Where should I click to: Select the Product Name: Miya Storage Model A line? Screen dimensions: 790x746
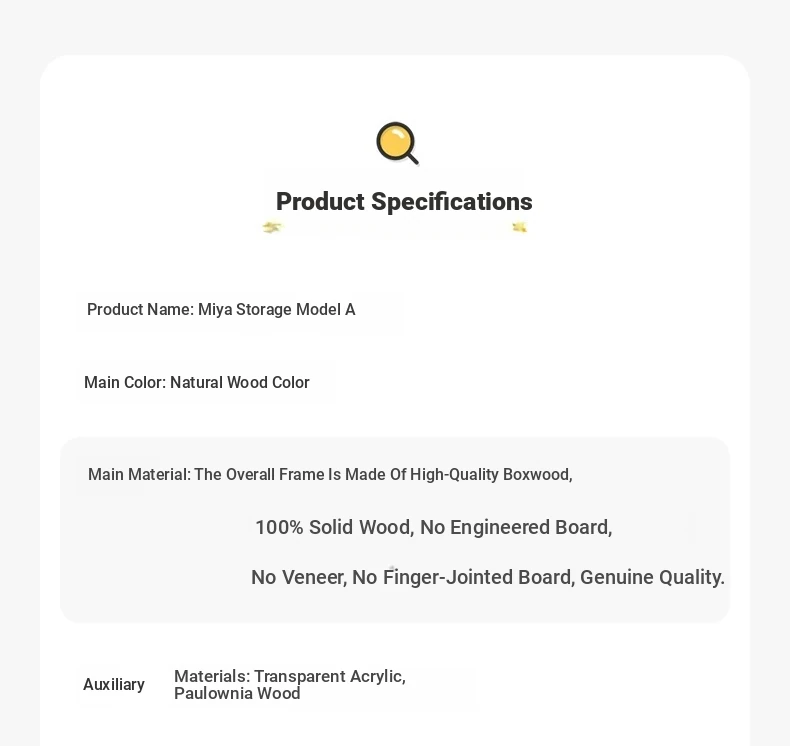coord(221,309)
